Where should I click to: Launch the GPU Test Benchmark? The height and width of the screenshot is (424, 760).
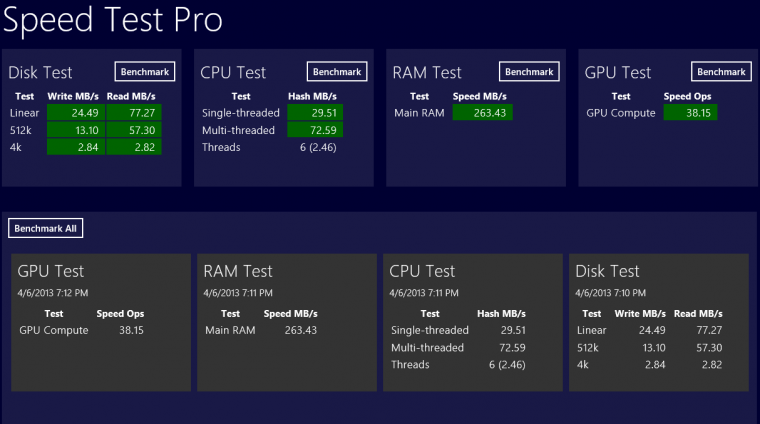coord(721,71)
